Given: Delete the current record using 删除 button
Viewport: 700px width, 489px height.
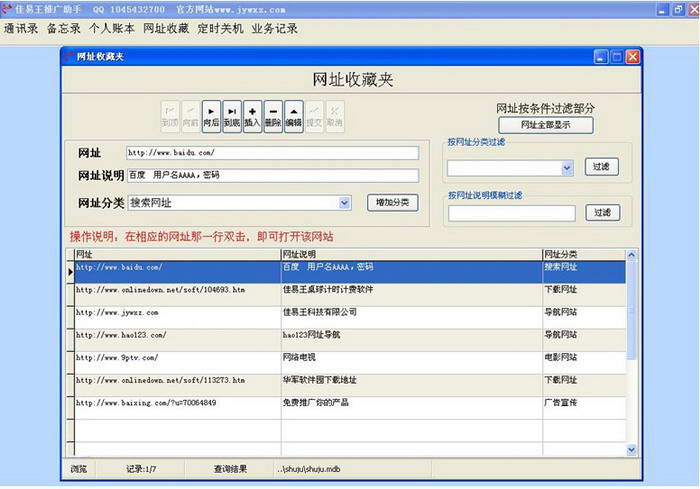Looking at the screenshot, I should pos(273,117).
